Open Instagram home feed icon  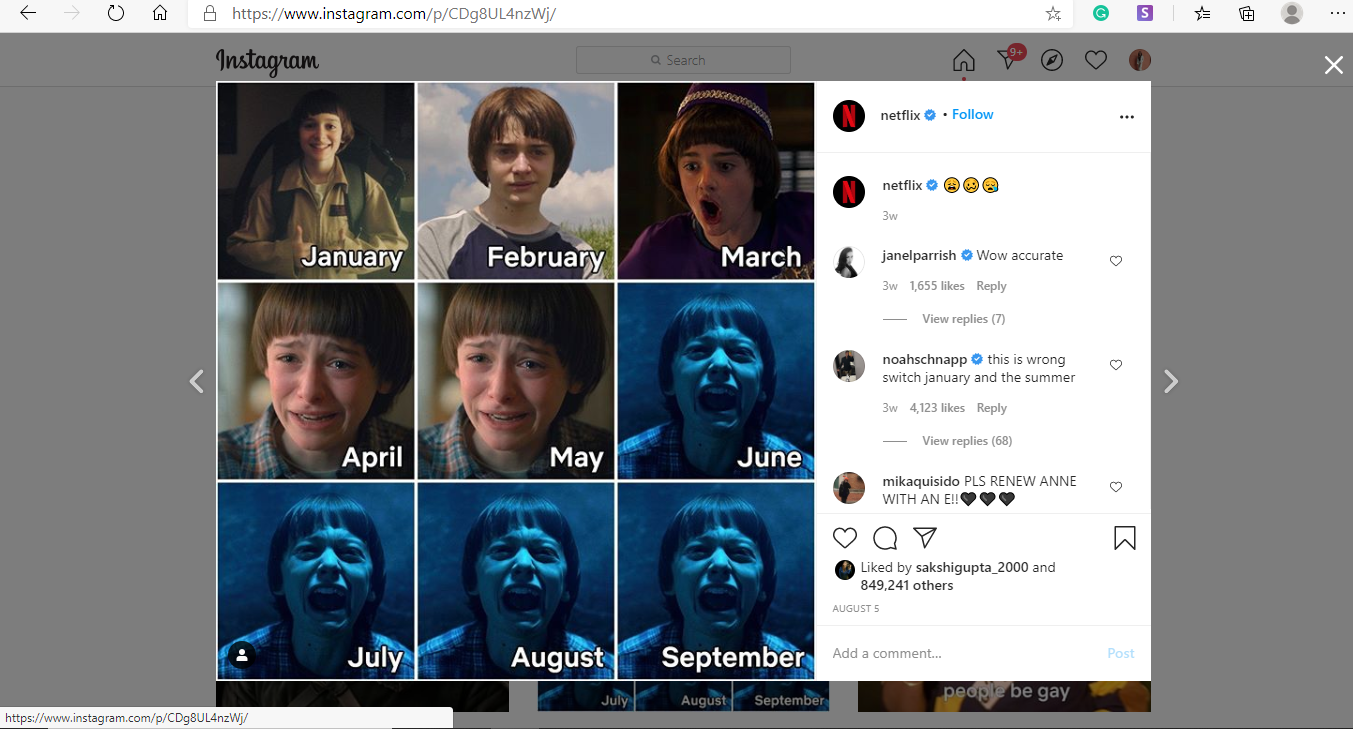(963, 60)
